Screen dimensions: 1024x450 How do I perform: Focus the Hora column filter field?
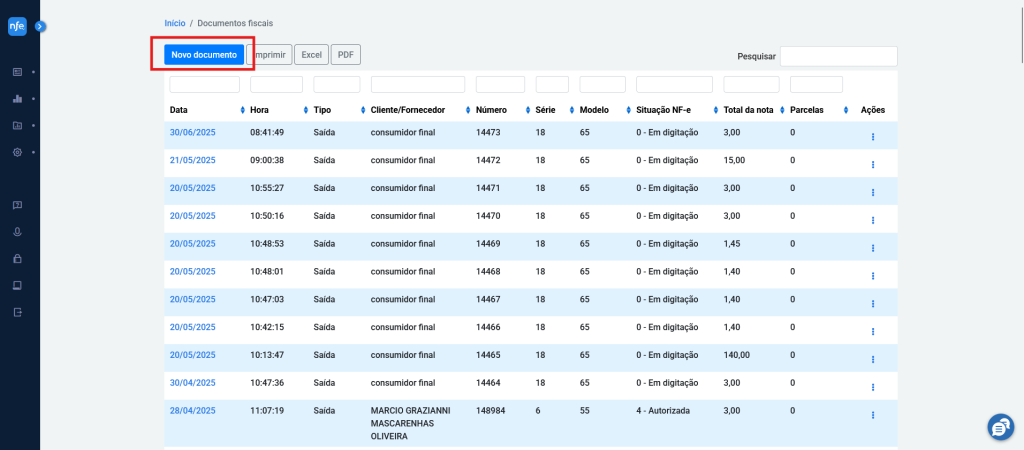point(276,84)
